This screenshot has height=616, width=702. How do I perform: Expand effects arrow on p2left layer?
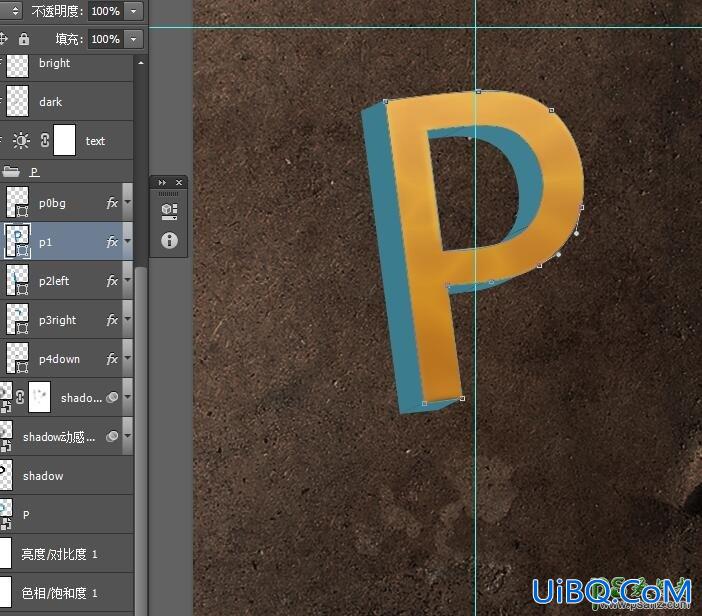coord(128,280)
